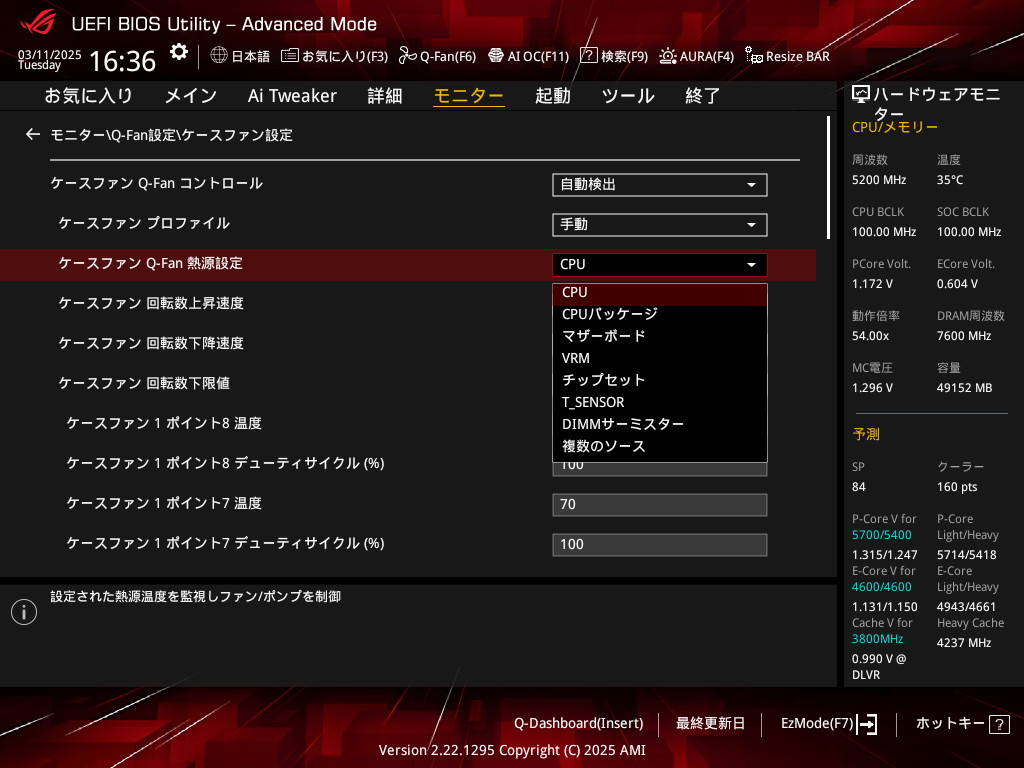
Task: Switch to the メイン tab
Action: pyautogui.click(x=191, y=96)
